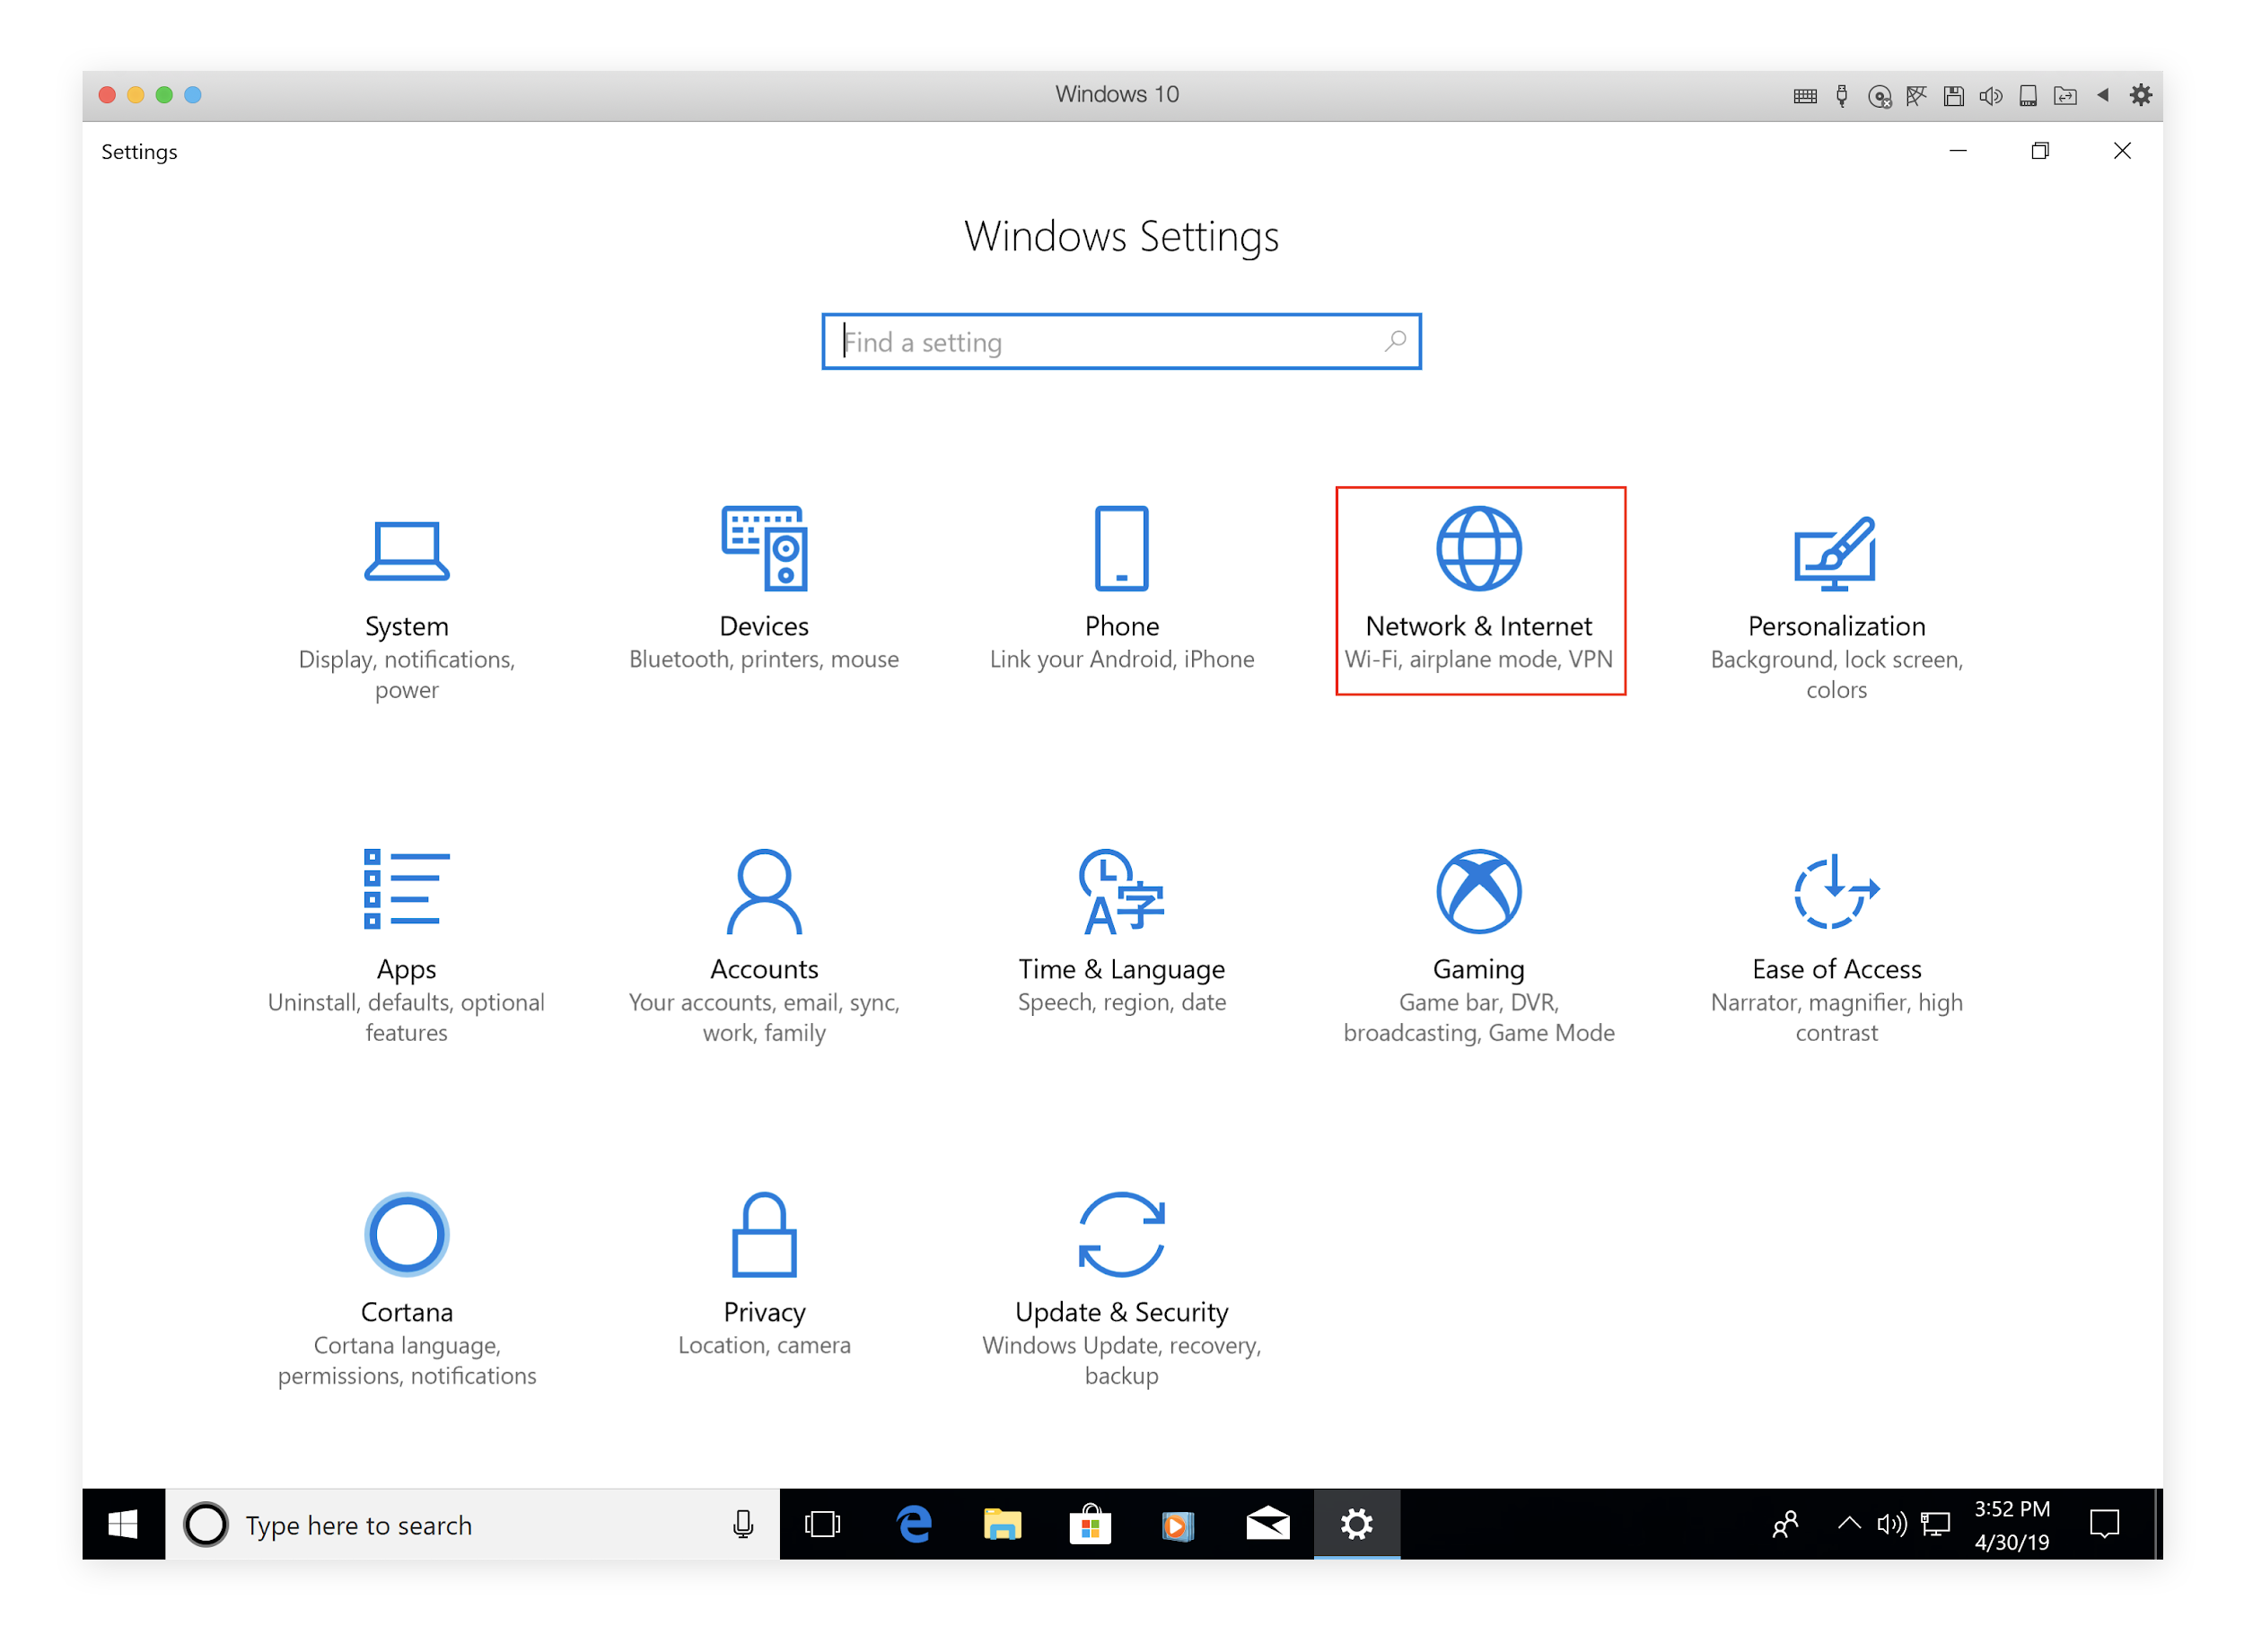
Task: Click the Find a setting search box
Action: pyautogui.click(x=1120, y=342)
